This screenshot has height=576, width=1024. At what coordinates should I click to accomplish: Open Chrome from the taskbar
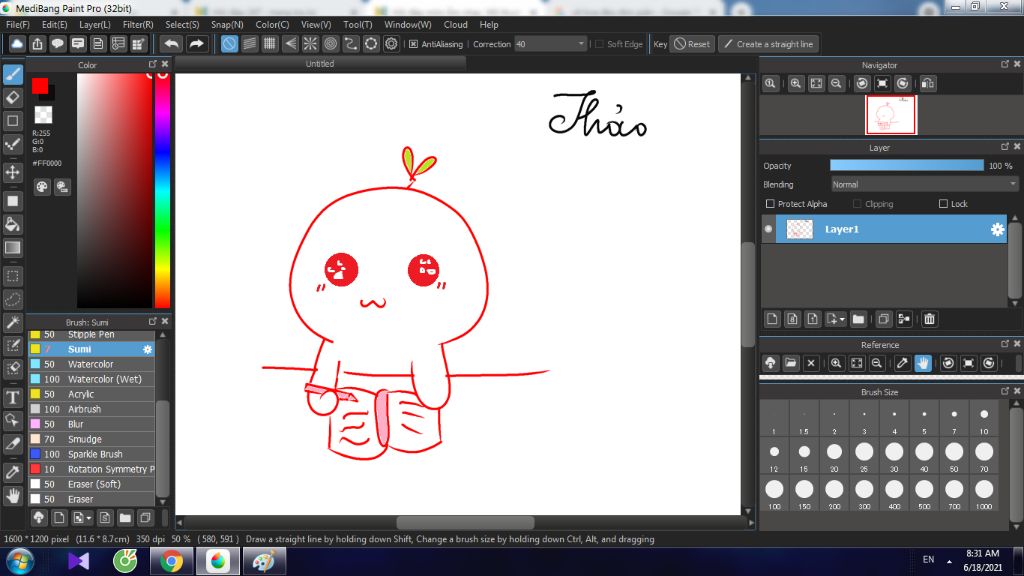[171, 562]
